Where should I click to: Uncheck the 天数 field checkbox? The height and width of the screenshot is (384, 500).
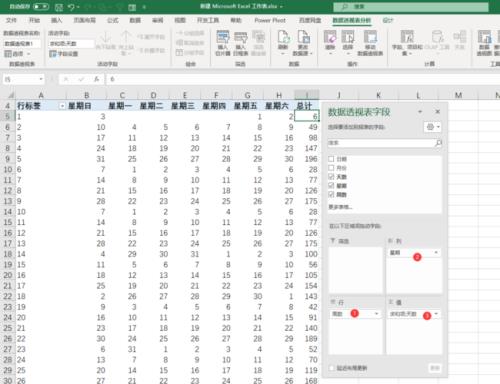pyautogui.click(x=331, y=176)
